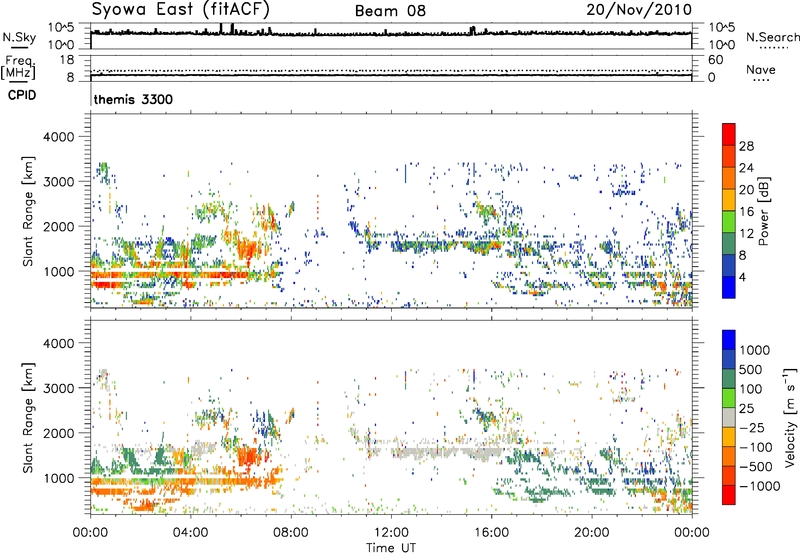Pick the red power swatch above 28 dB
The height and width of the screenshot is (554, 800).
click(729, 134)
